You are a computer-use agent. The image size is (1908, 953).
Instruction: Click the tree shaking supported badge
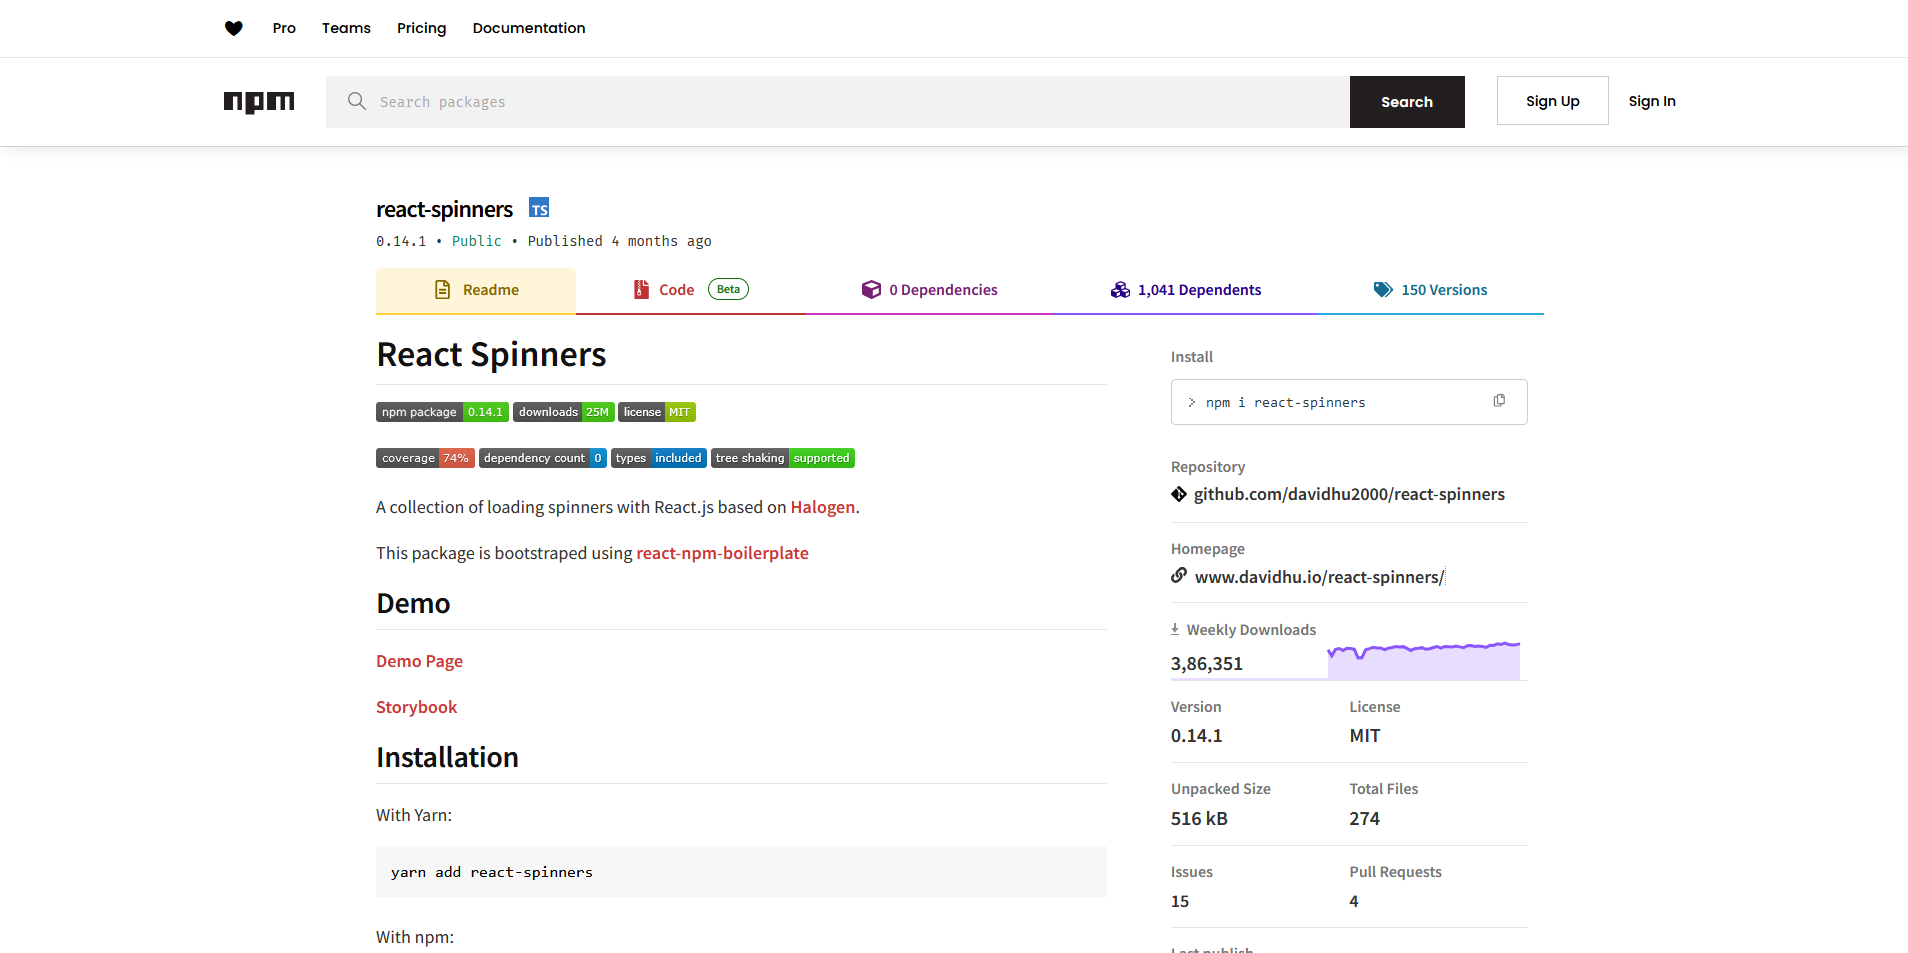[783, 458]
